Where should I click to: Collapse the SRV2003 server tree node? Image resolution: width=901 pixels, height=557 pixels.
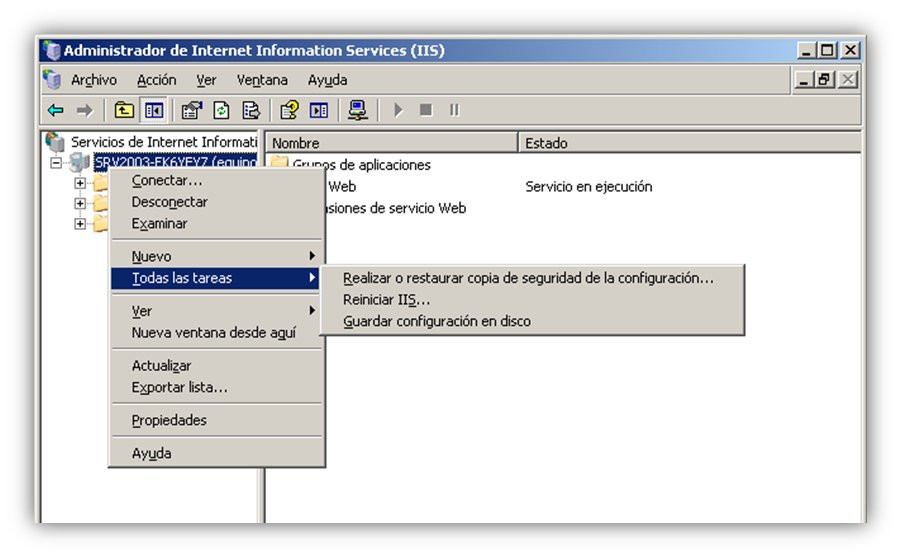[56, 163]
